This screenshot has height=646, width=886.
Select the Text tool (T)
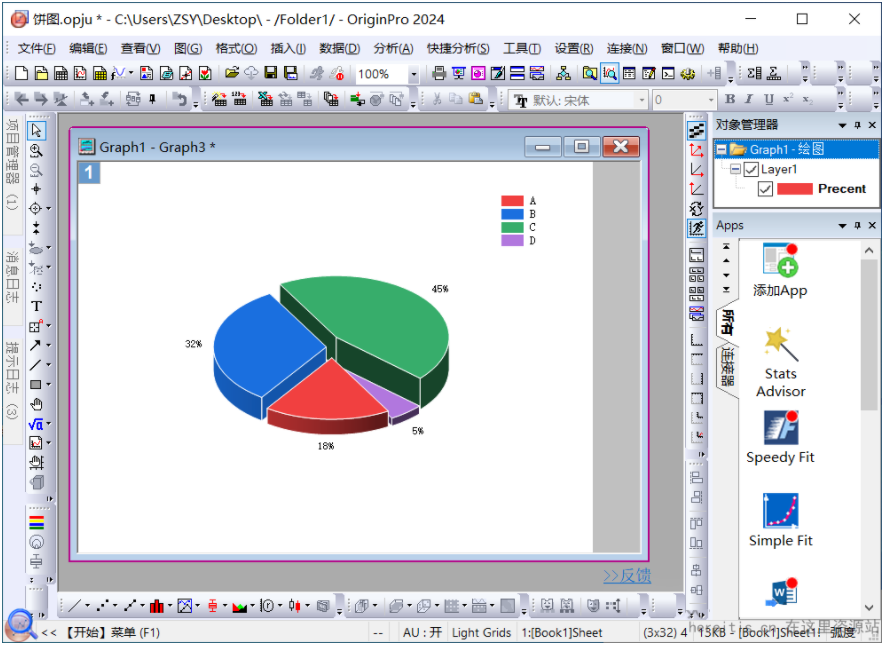pyautogui.click(x=36, y=306)
